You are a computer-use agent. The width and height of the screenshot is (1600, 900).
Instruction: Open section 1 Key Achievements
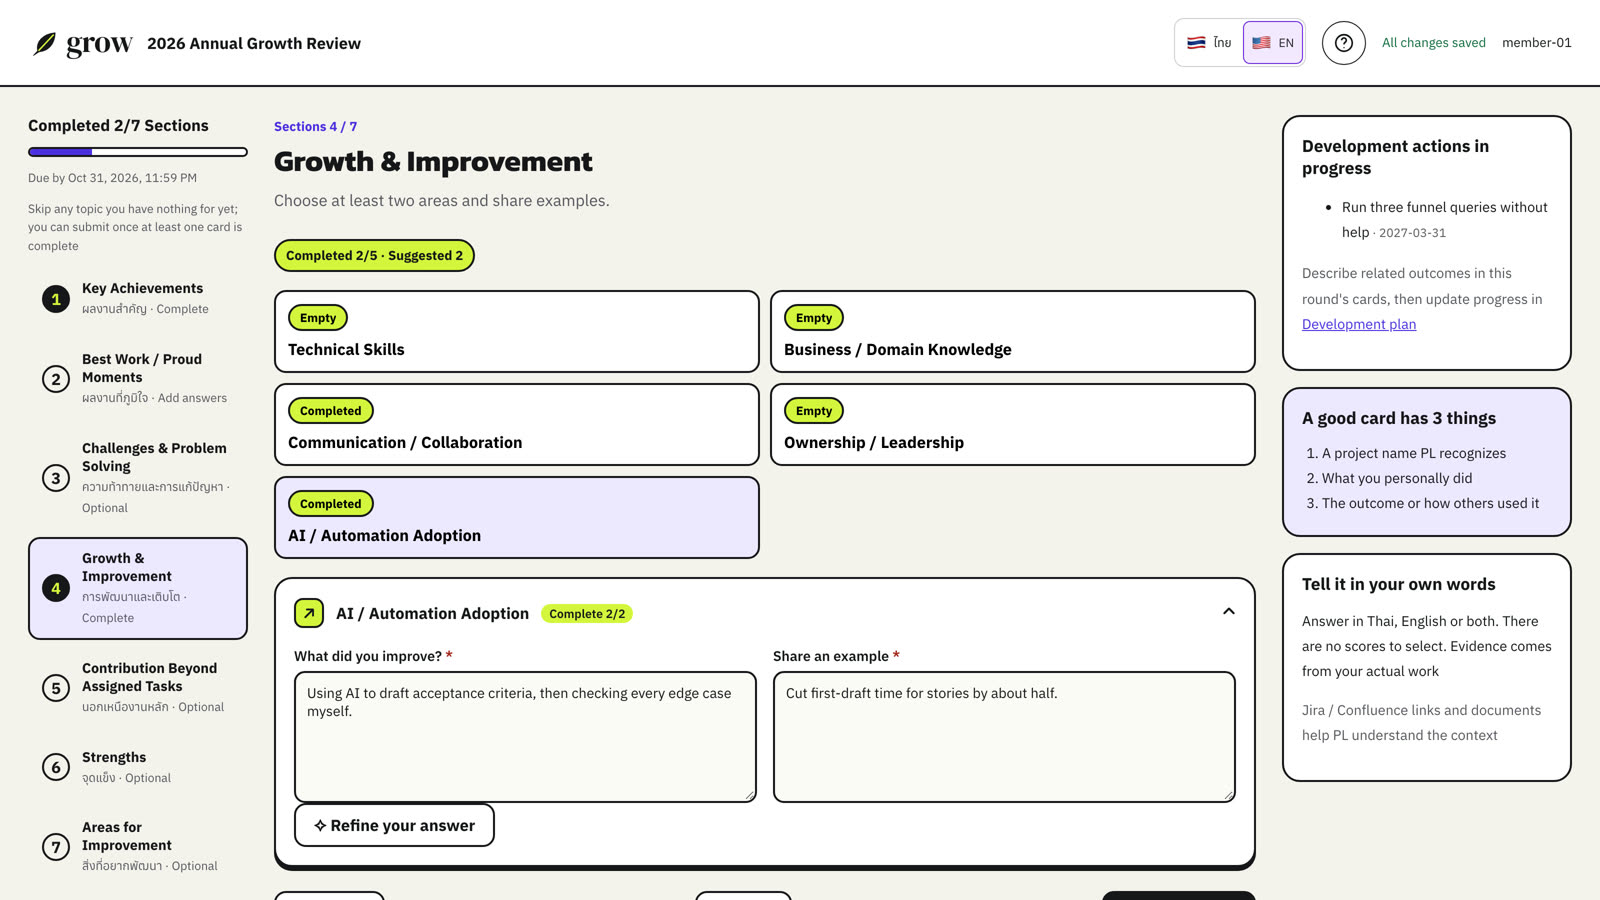138,298
